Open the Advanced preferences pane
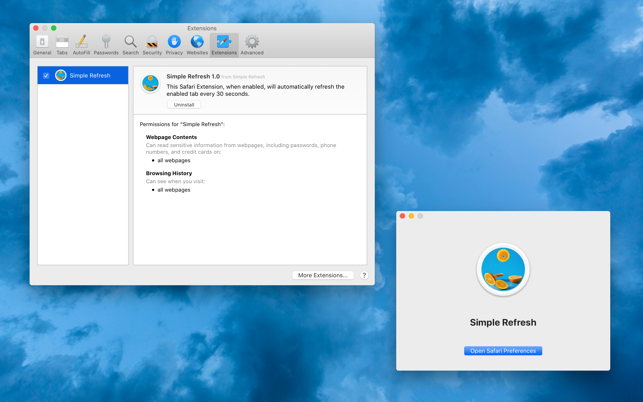 click(x=252, y=45)
